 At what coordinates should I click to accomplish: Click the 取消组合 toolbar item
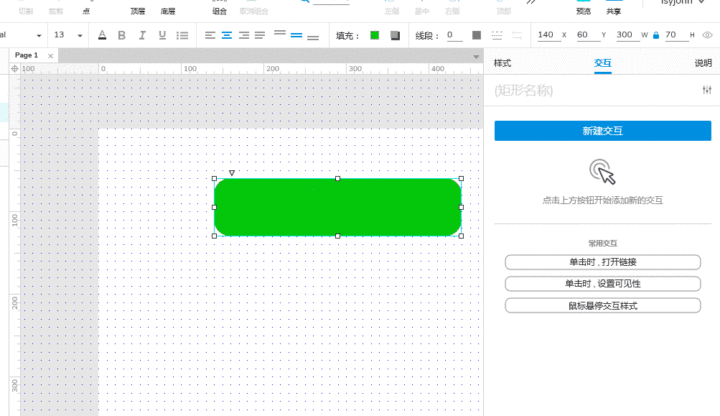[x=254, y=11]
